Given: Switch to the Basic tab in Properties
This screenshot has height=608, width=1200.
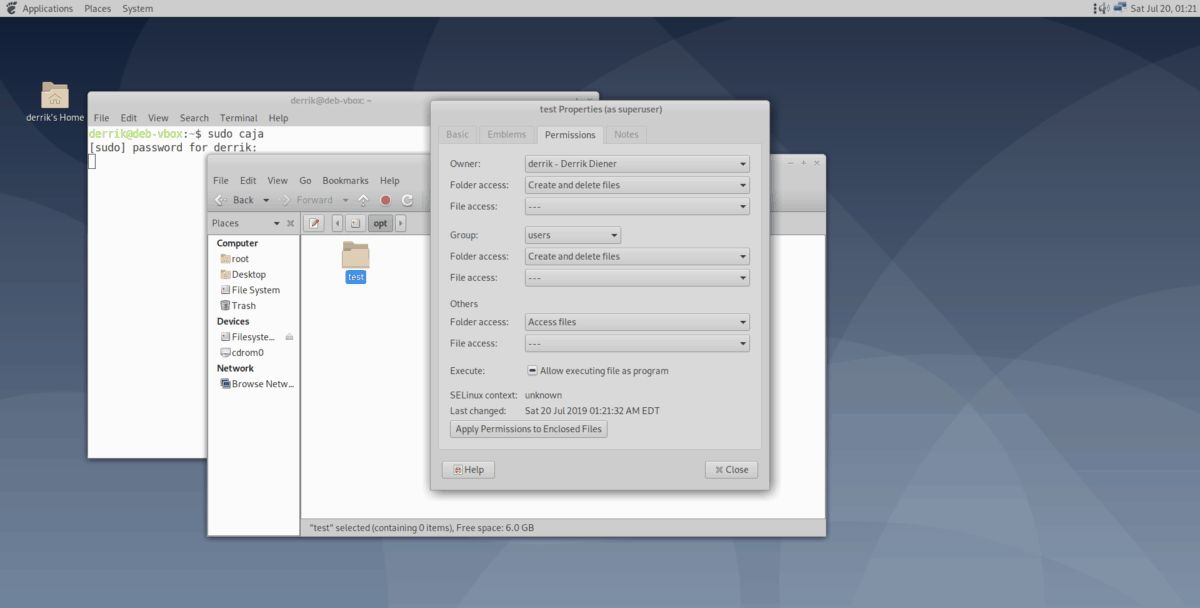Looking at the screenshot, I should [x=457, y=135].
